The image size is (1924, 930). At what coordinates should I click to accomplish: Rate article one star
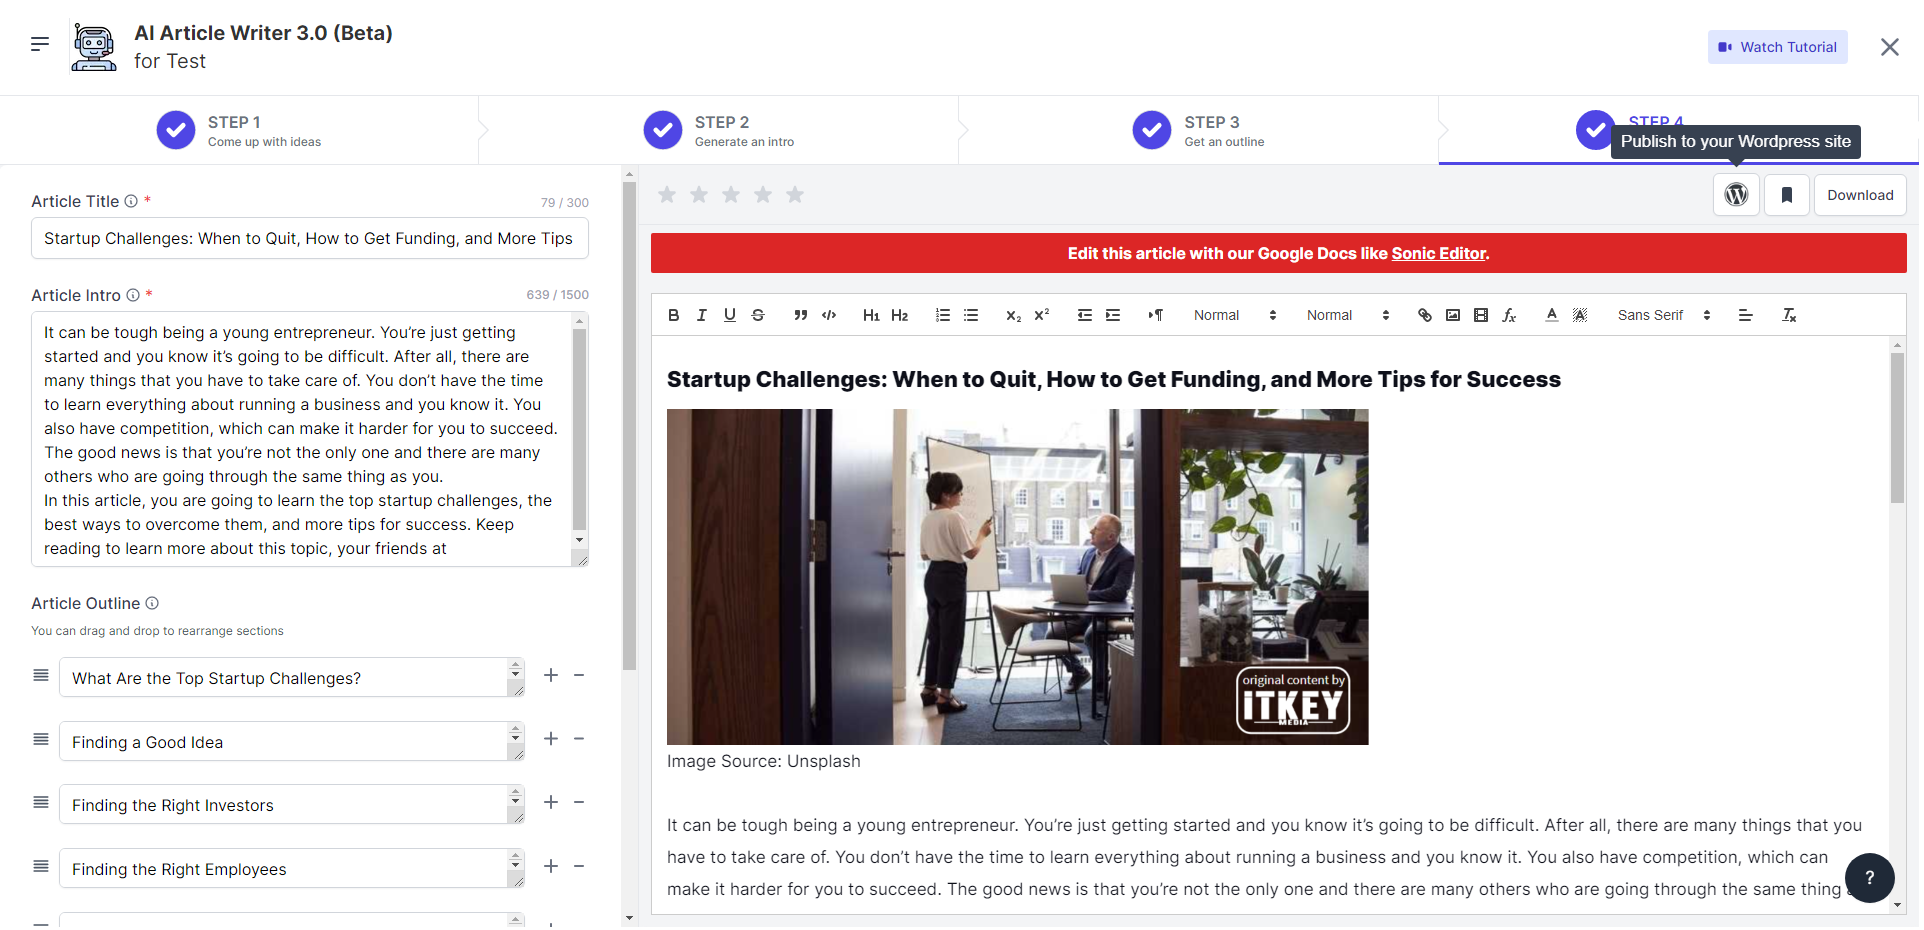coord(667,194)
